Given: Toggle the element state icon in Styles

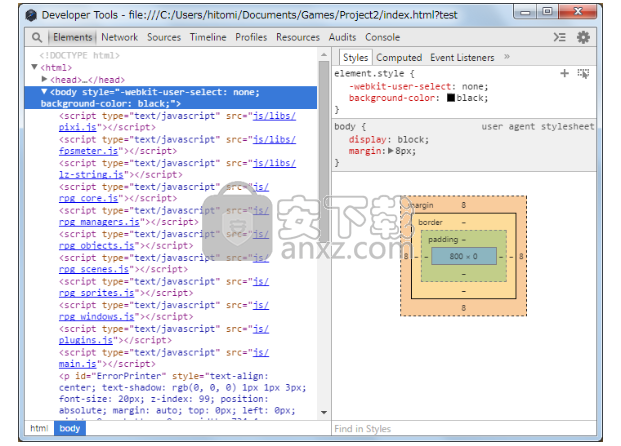Looking at the screenshot, I should click(x=583, y=74).
